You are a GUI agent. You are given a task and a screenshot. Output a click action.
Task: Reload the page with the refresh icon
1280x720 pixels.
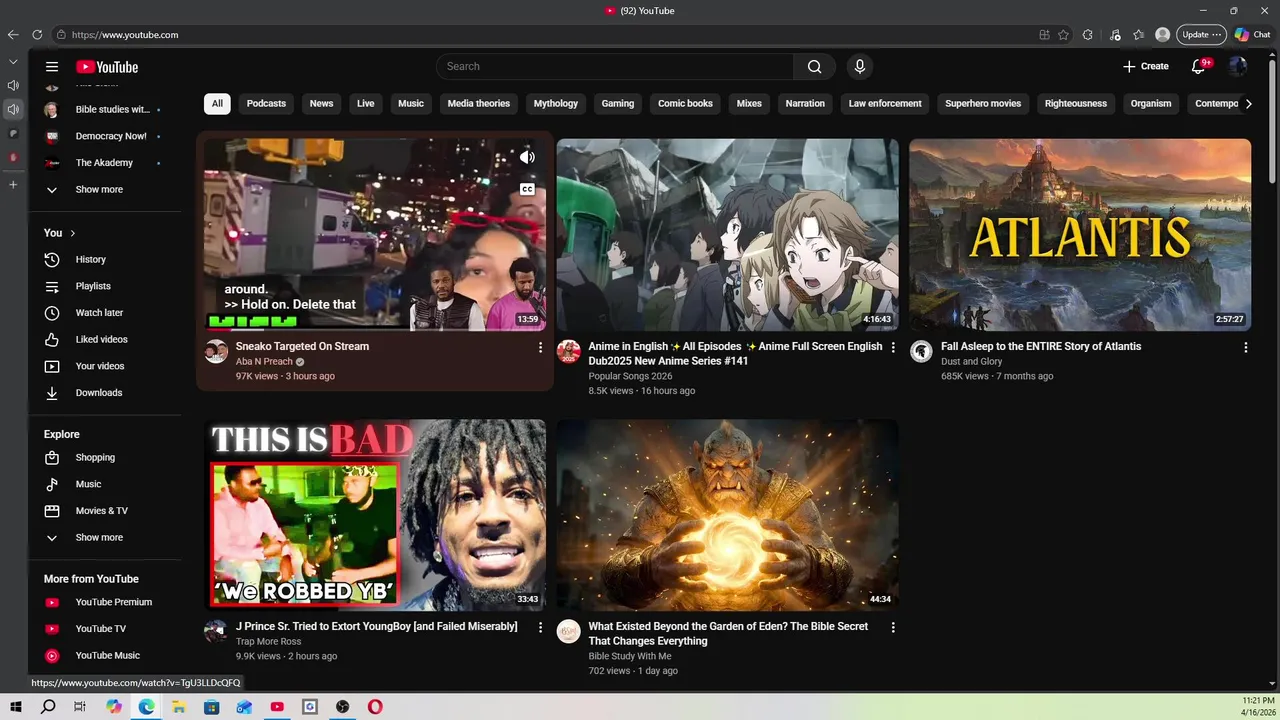click(37, 34)
